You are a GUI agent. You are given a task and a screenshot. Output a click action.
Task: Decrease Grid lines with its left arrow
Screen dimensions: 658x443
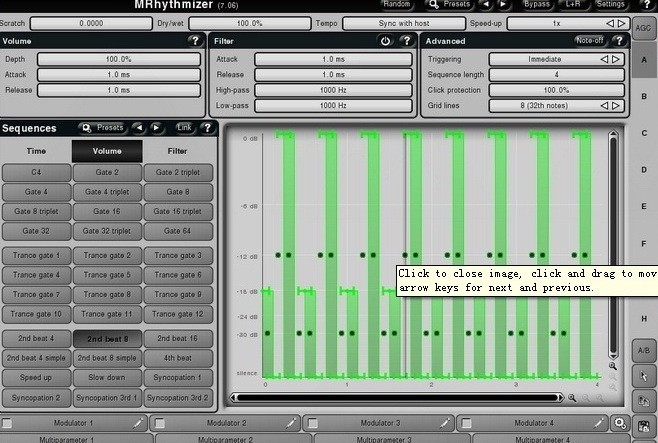(x=604, y=106)
